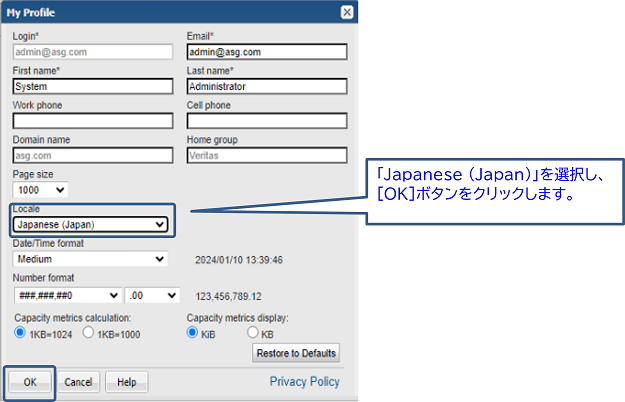Click the Work phone field
Image resolution: width=625 pixels, height=402 pixels.
point(92,121)
